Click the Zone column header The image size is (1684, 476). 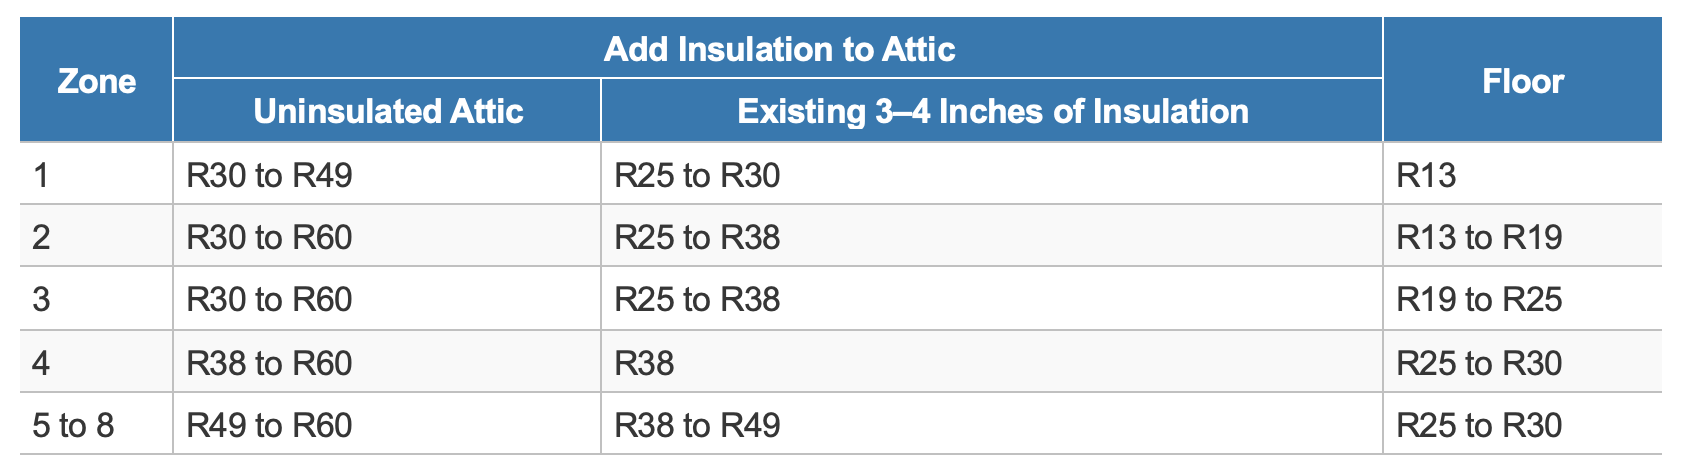tap(96, 80)
